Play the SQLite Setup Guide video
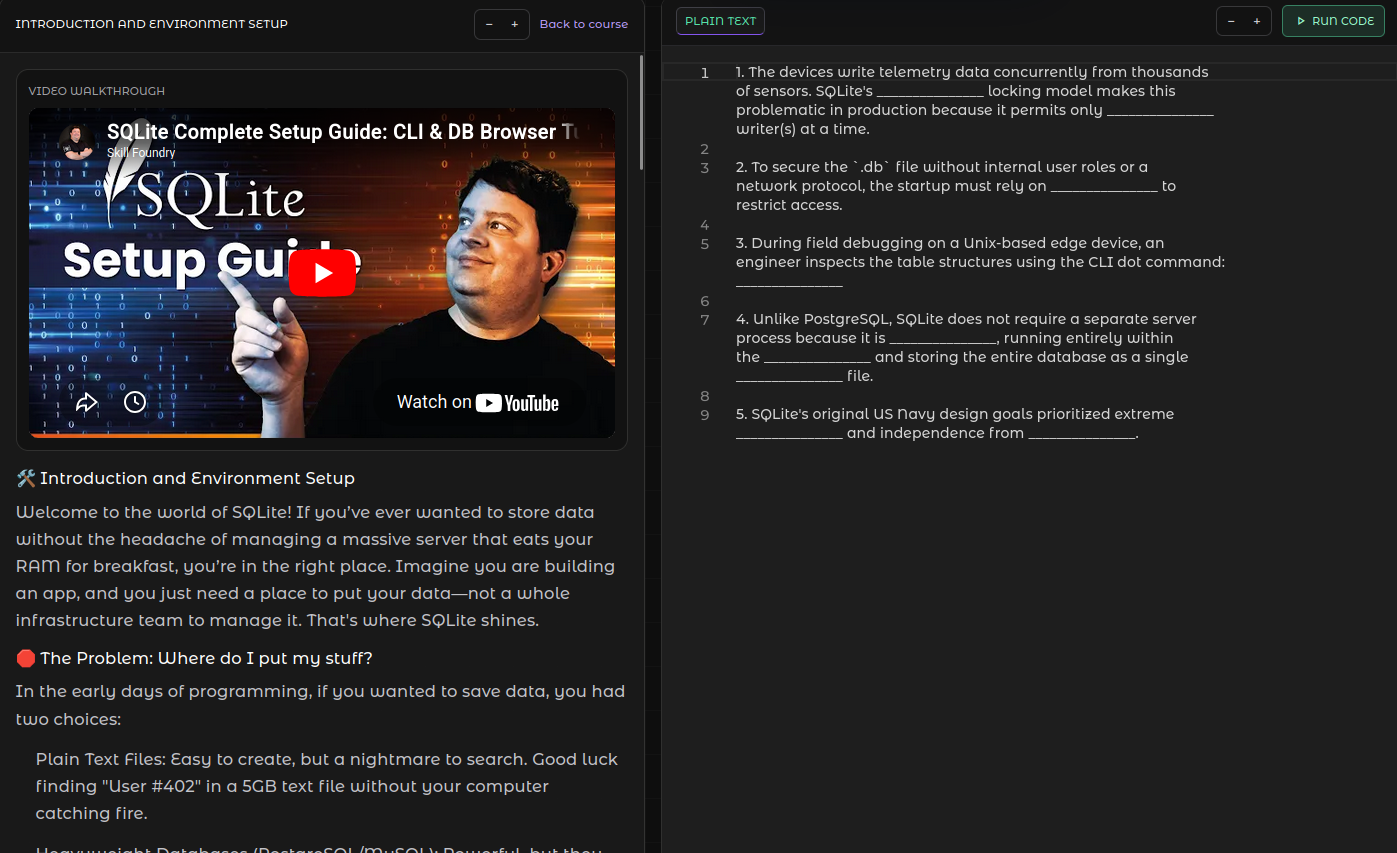This screenshot has width=1397, height=853. tap(322, 273)
